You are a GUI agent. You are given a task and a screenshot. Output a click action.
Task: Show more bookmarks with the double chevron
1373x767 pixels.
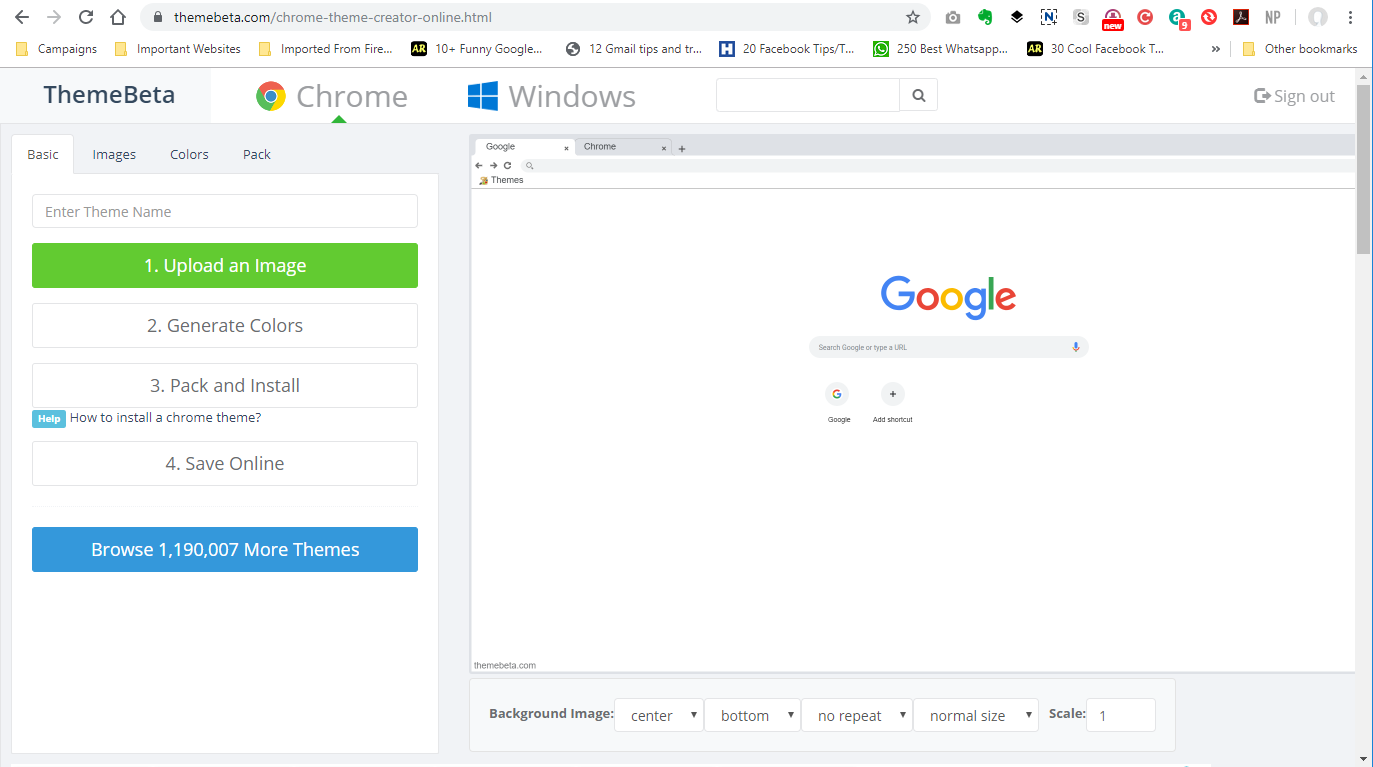tap(1216, 48)
